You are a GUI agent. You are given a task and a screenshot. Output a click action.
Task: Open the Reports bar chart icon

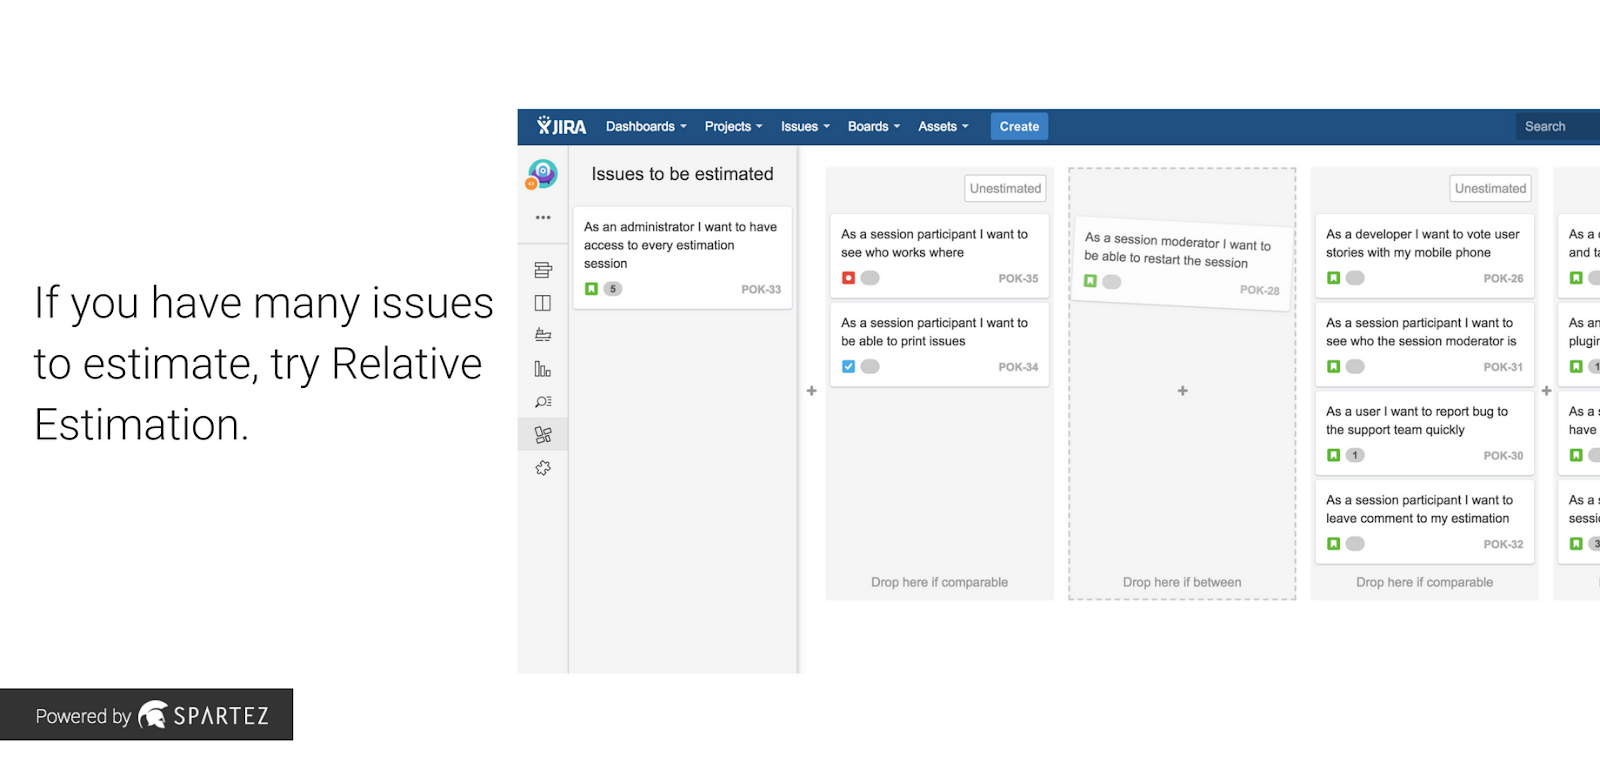pos(543,369)
